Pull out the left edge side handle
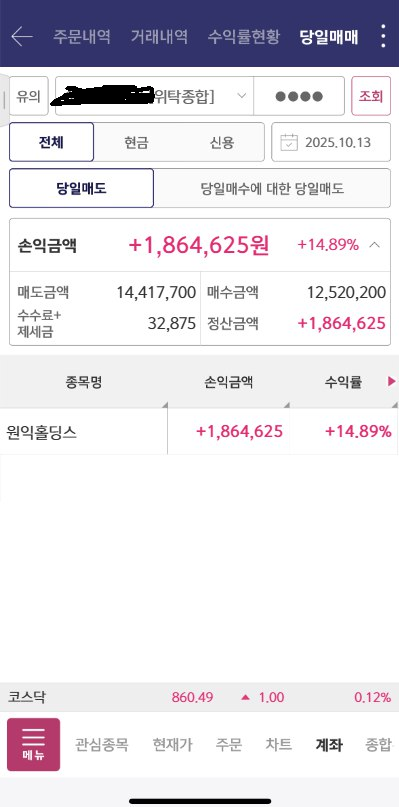This screenshot has height=807, width=400. [x=4, y=100]
